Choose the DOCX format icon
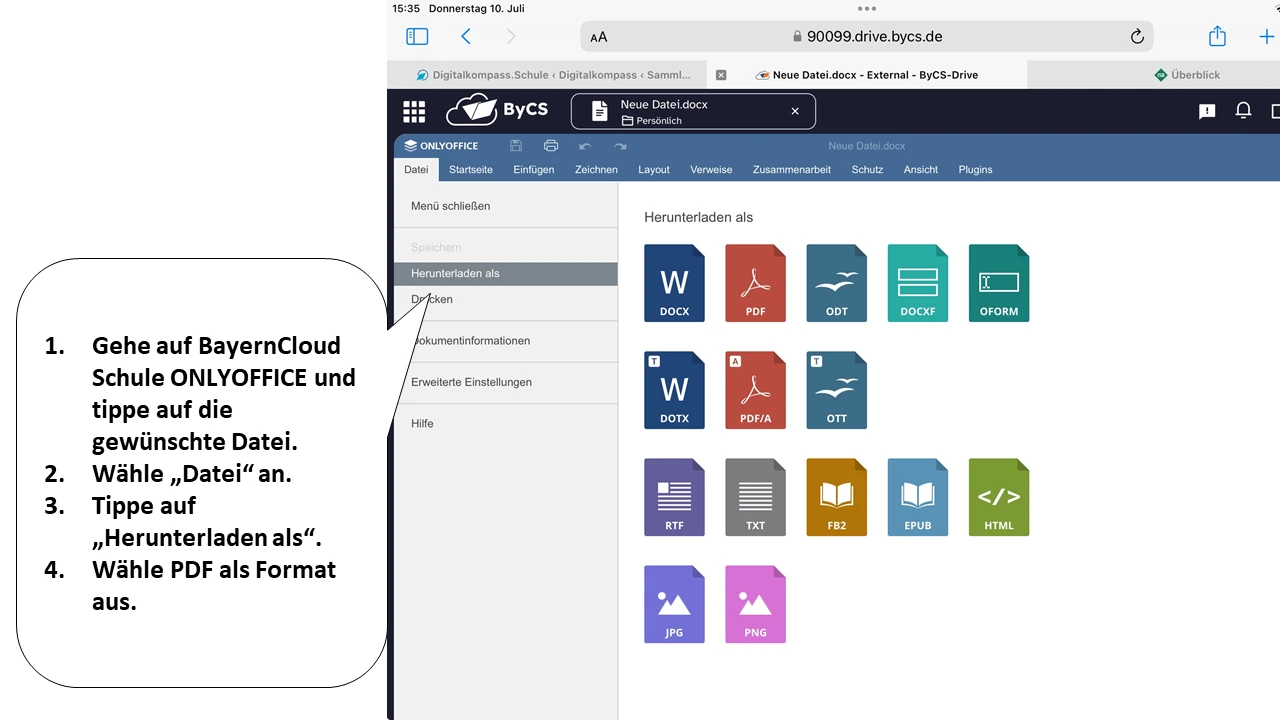Screen dimensions: 1280x720 674,283
